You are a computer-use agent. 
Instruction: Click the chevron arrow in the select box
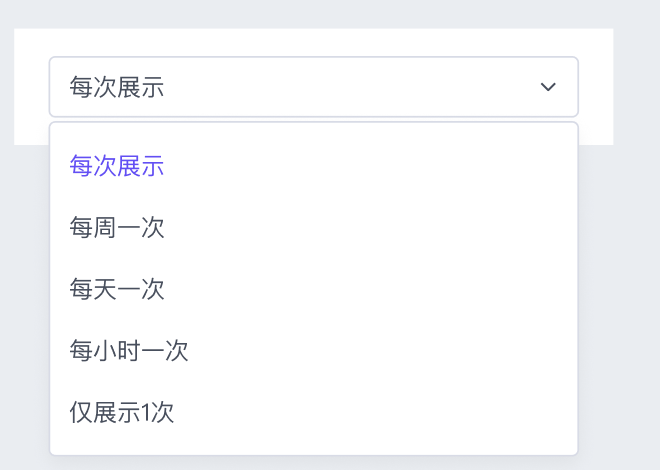[x=548, y=87]
